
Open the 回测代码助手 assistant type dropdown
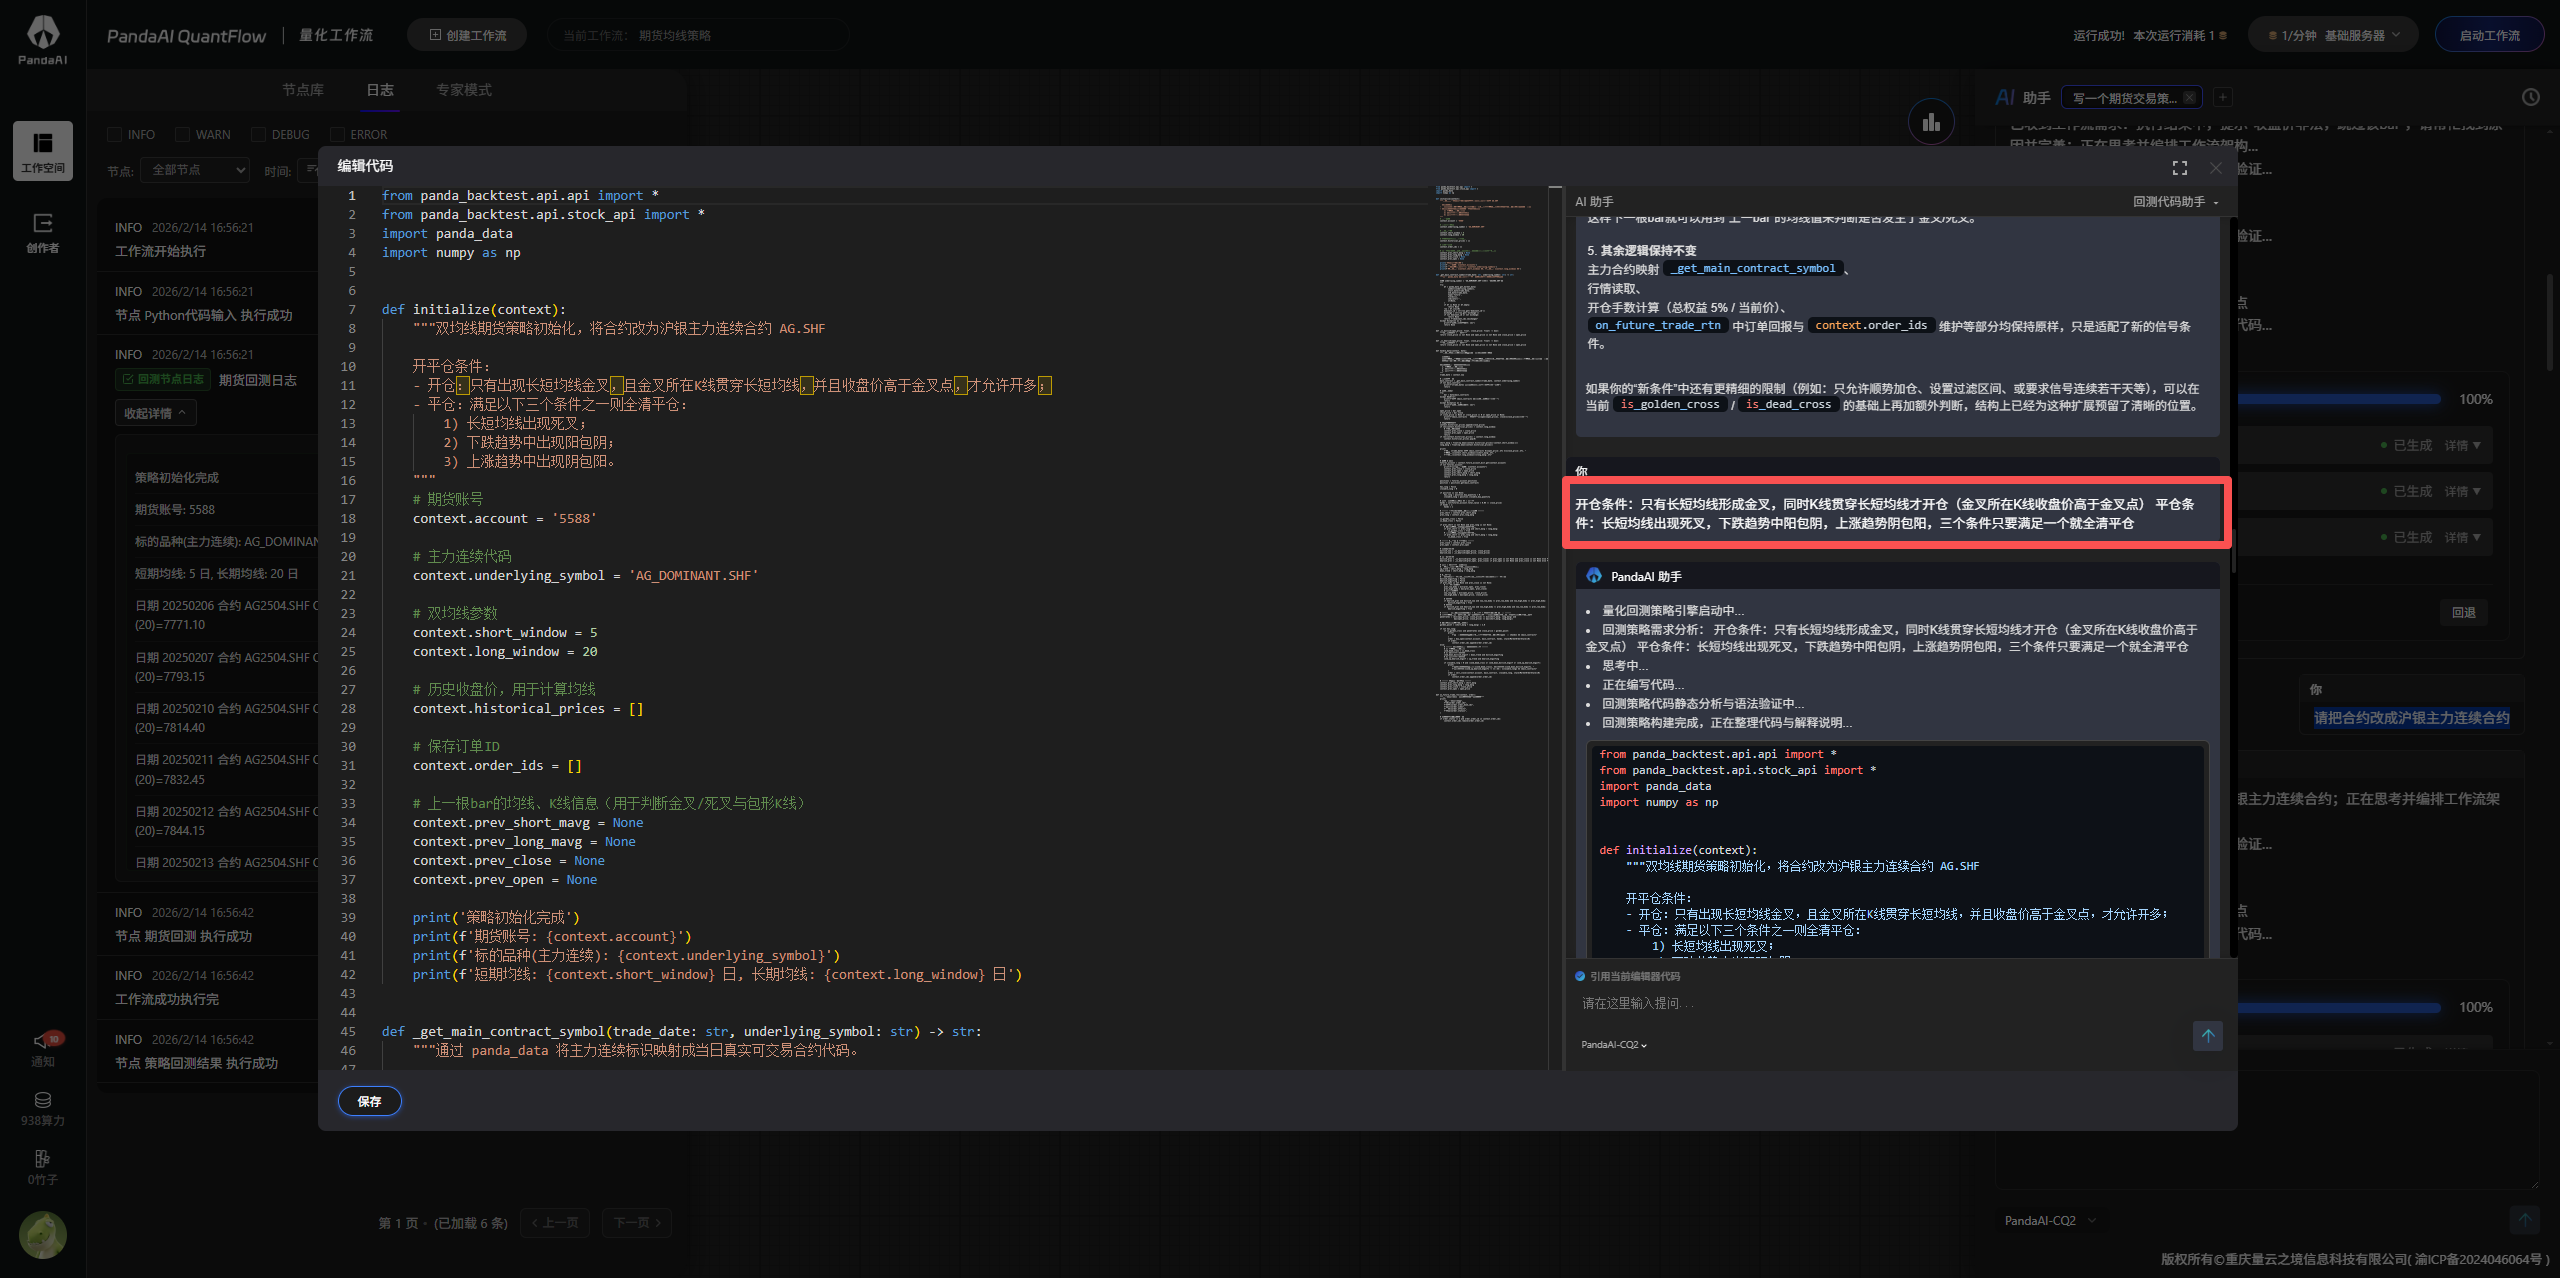tap(2176, 202)
